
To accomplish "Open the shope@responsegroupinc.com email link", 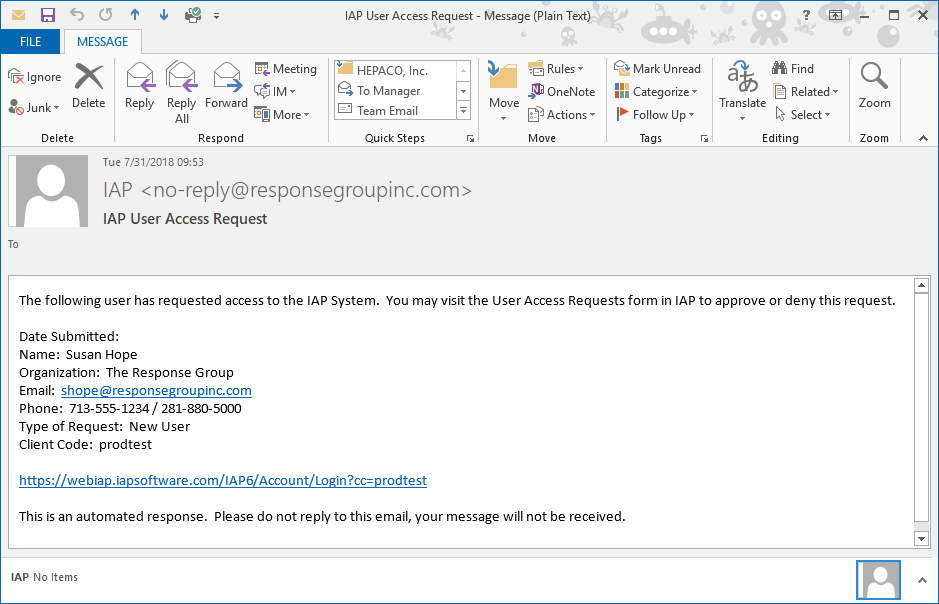I will click(156, 391).
